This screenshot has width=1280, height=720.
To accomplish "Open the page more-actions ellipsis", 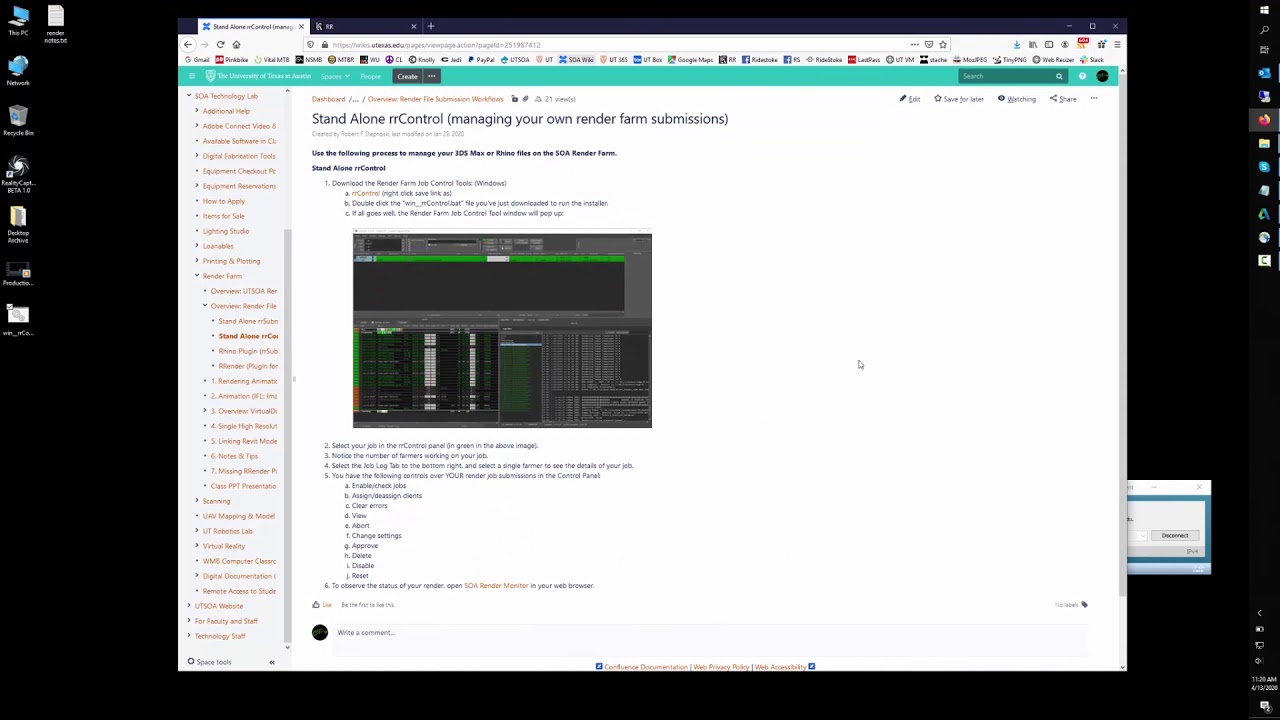I will 1094,99.
